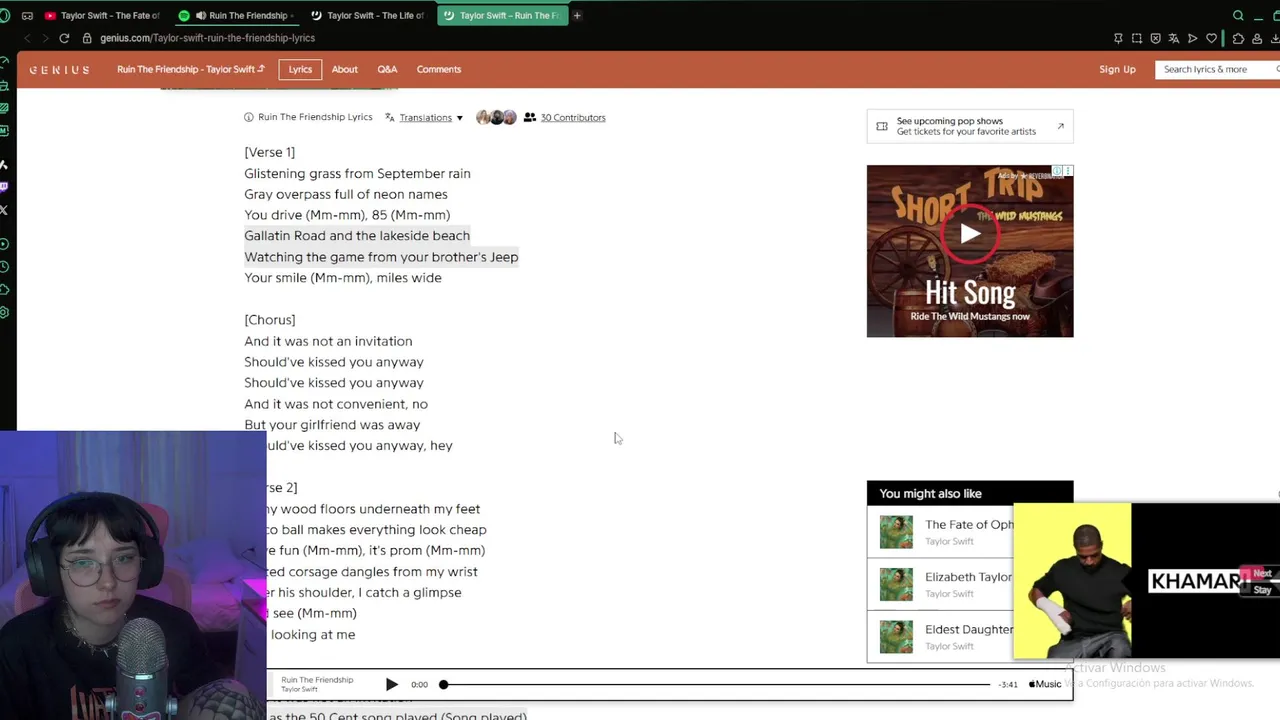The width and height of the screenshot is (1280, 720).
Task: Switch to the YouTube Taylor Swift Fate tab
Action: click(103, 15)
